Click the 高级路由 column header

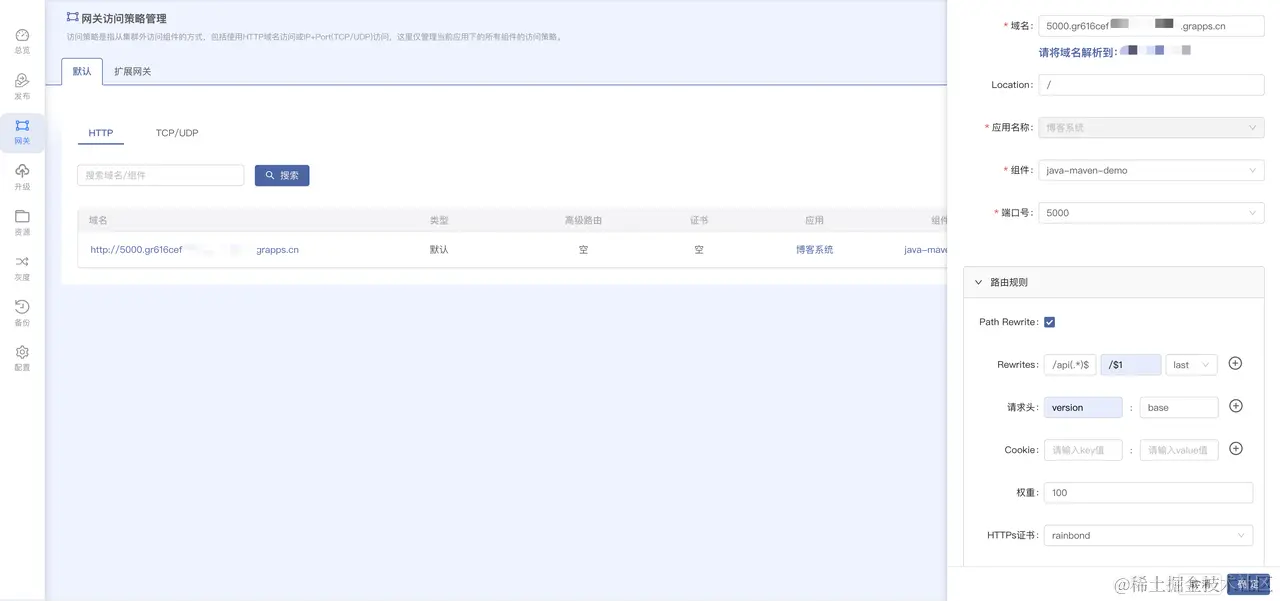click(583, 220)
